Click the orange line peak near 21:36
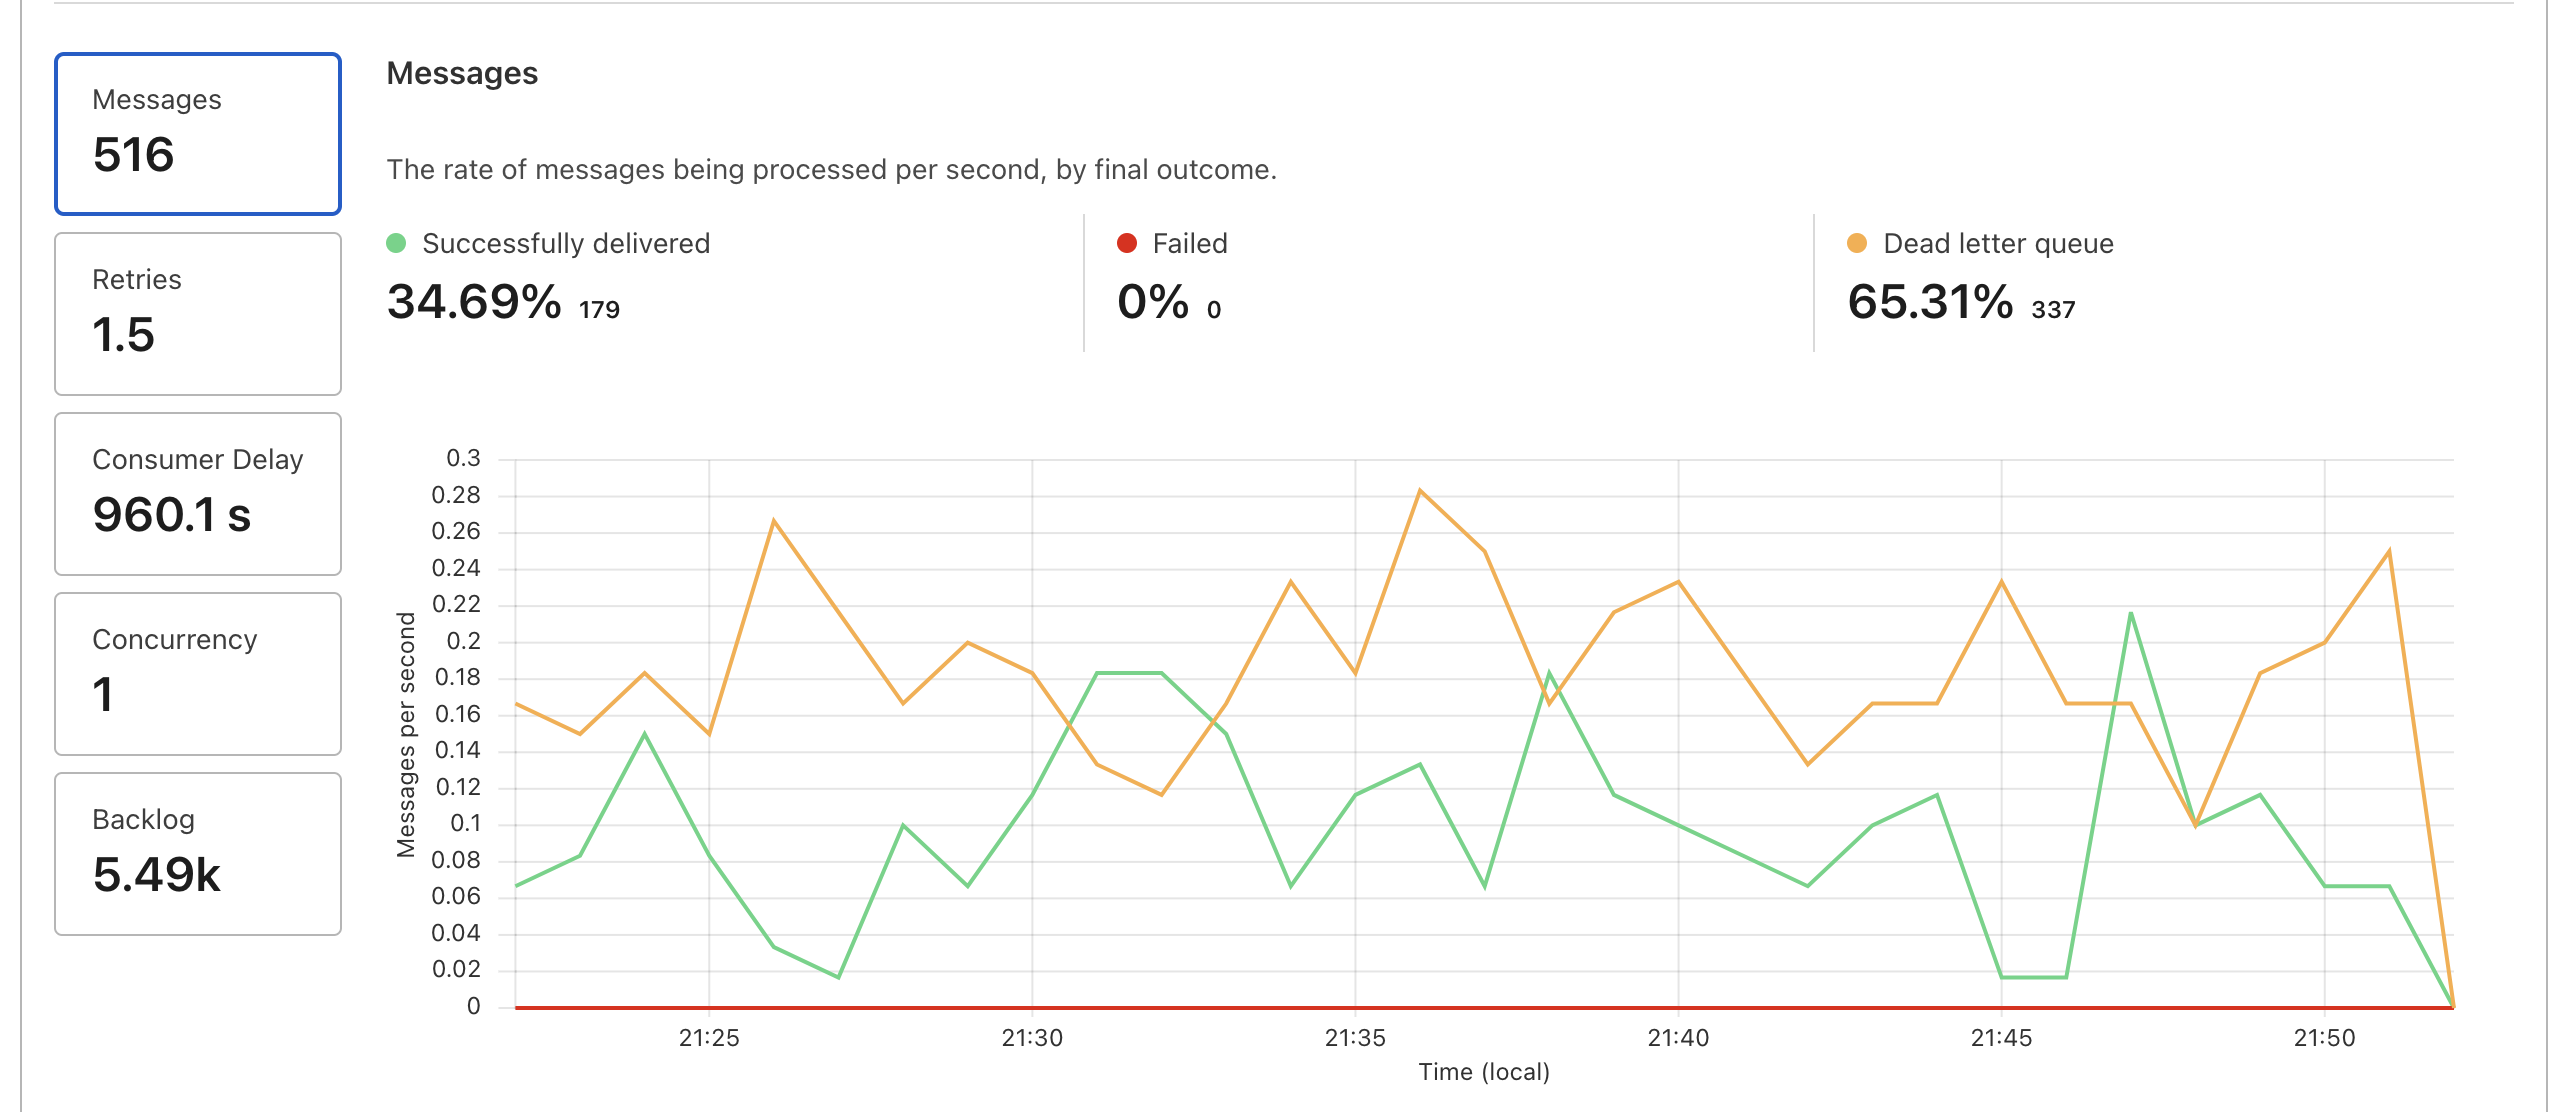Viewport: 2562px width, 1112px height. [x=1421, y=491]
